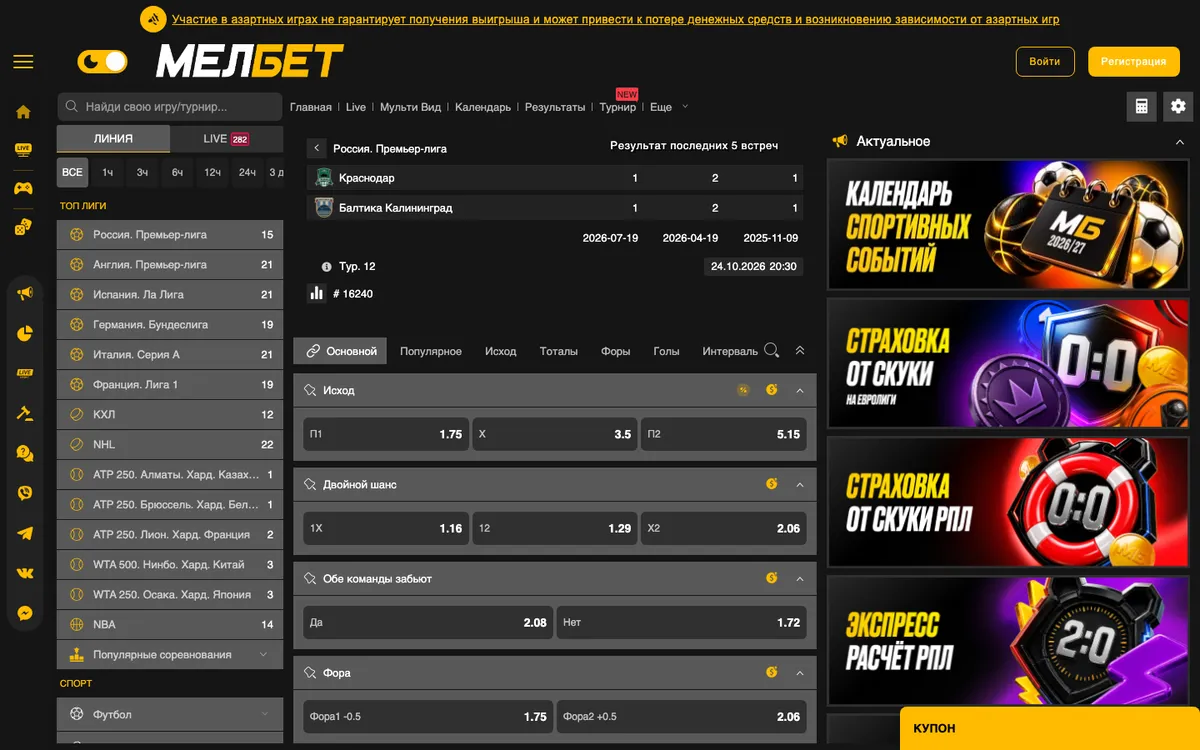Open the Еще navigation dropdown
The image size is (1200, 750).
click(x=669, y=107)
